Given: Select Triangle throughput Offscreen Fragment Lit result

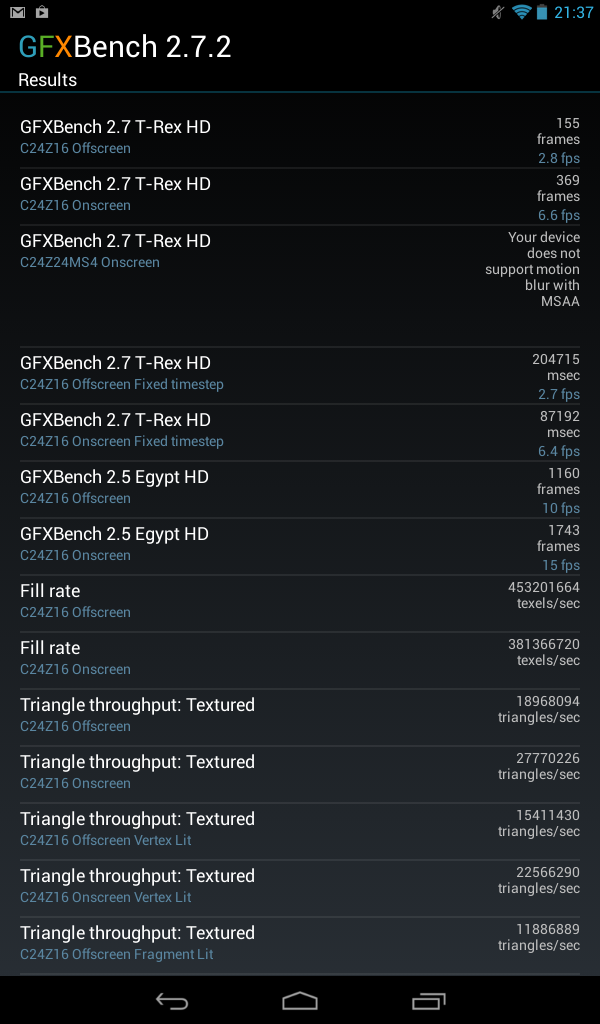Looking at the screenshot, I should [300, 945].
